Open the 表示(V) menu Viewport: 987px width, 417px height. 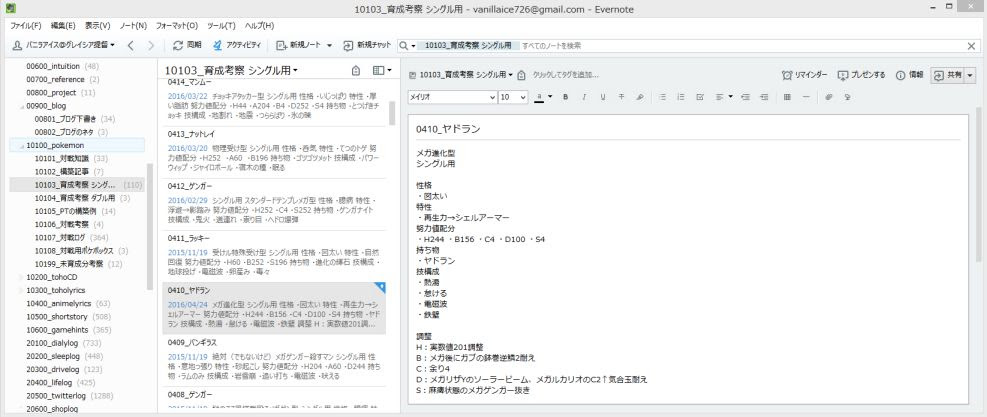tap(98, 26)
